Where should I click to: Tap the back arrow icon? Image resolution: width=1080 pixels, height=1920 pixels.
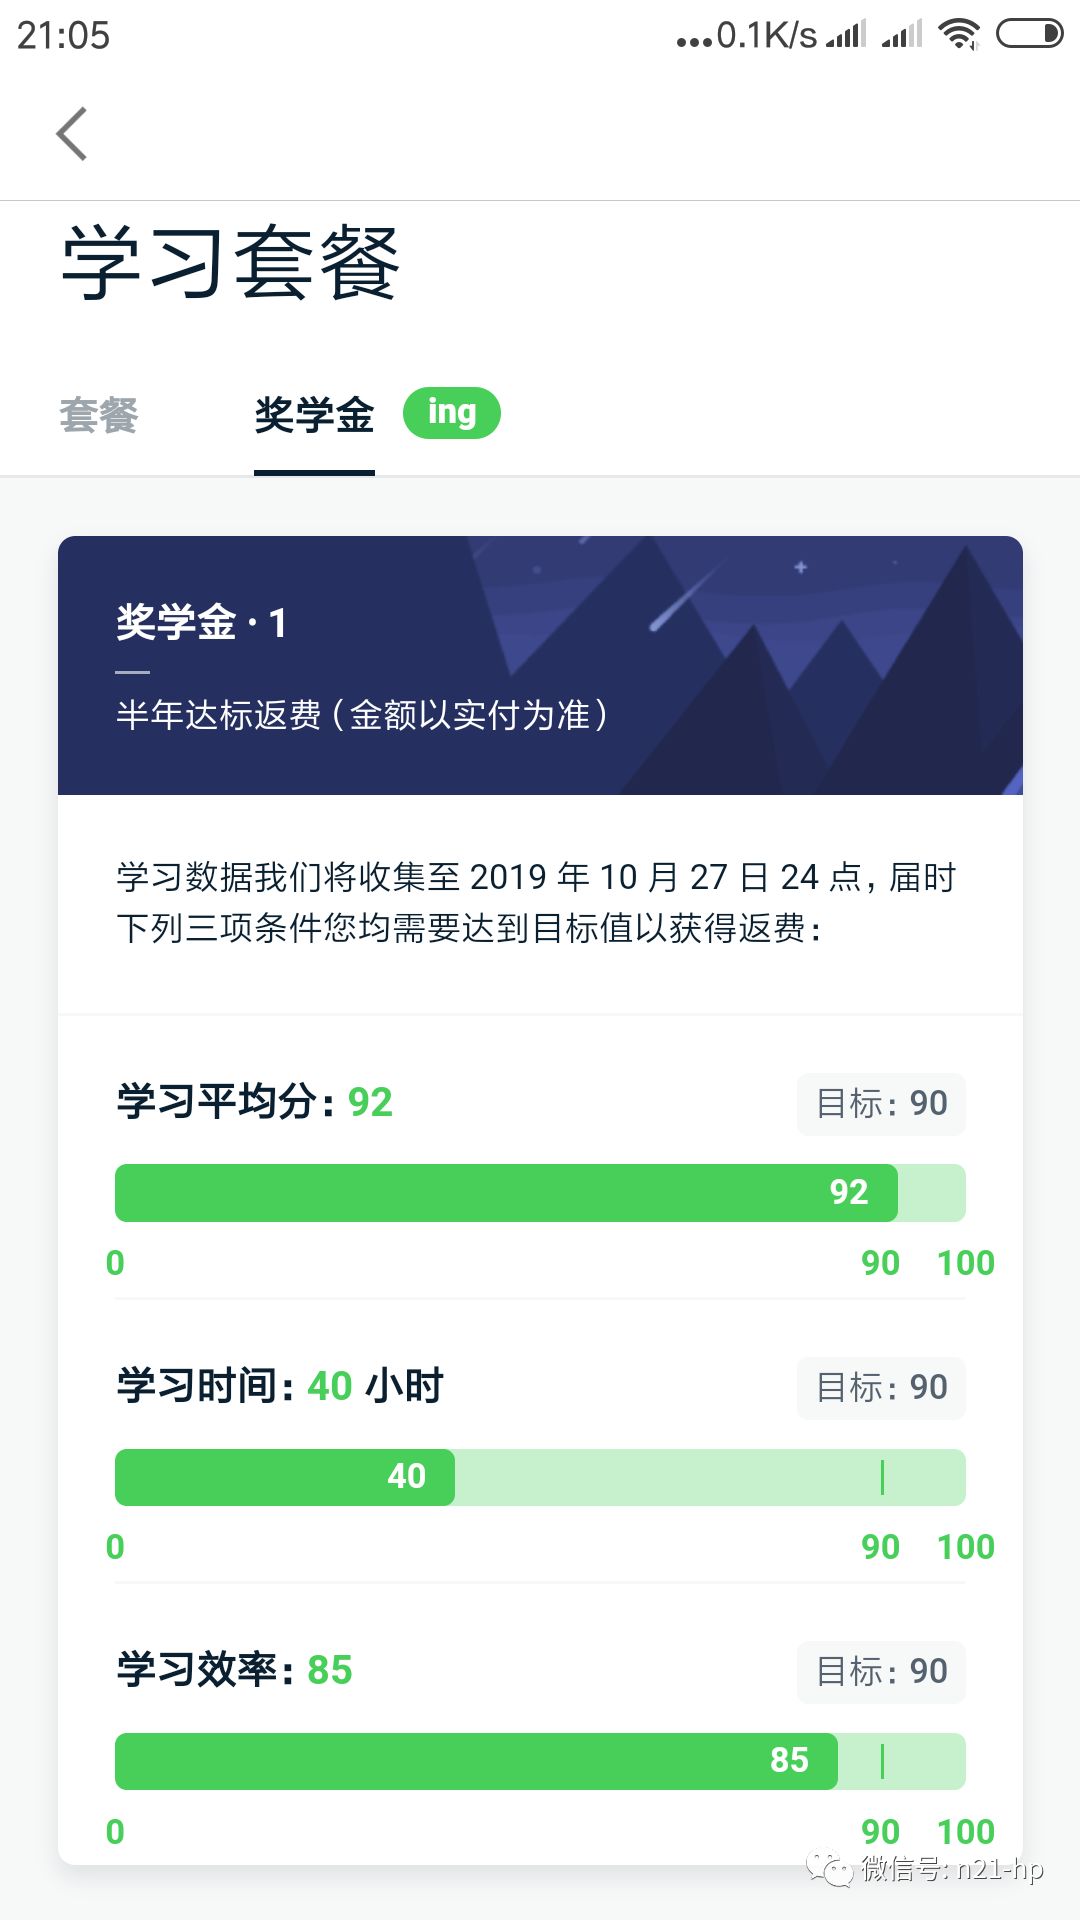[72, 134]
